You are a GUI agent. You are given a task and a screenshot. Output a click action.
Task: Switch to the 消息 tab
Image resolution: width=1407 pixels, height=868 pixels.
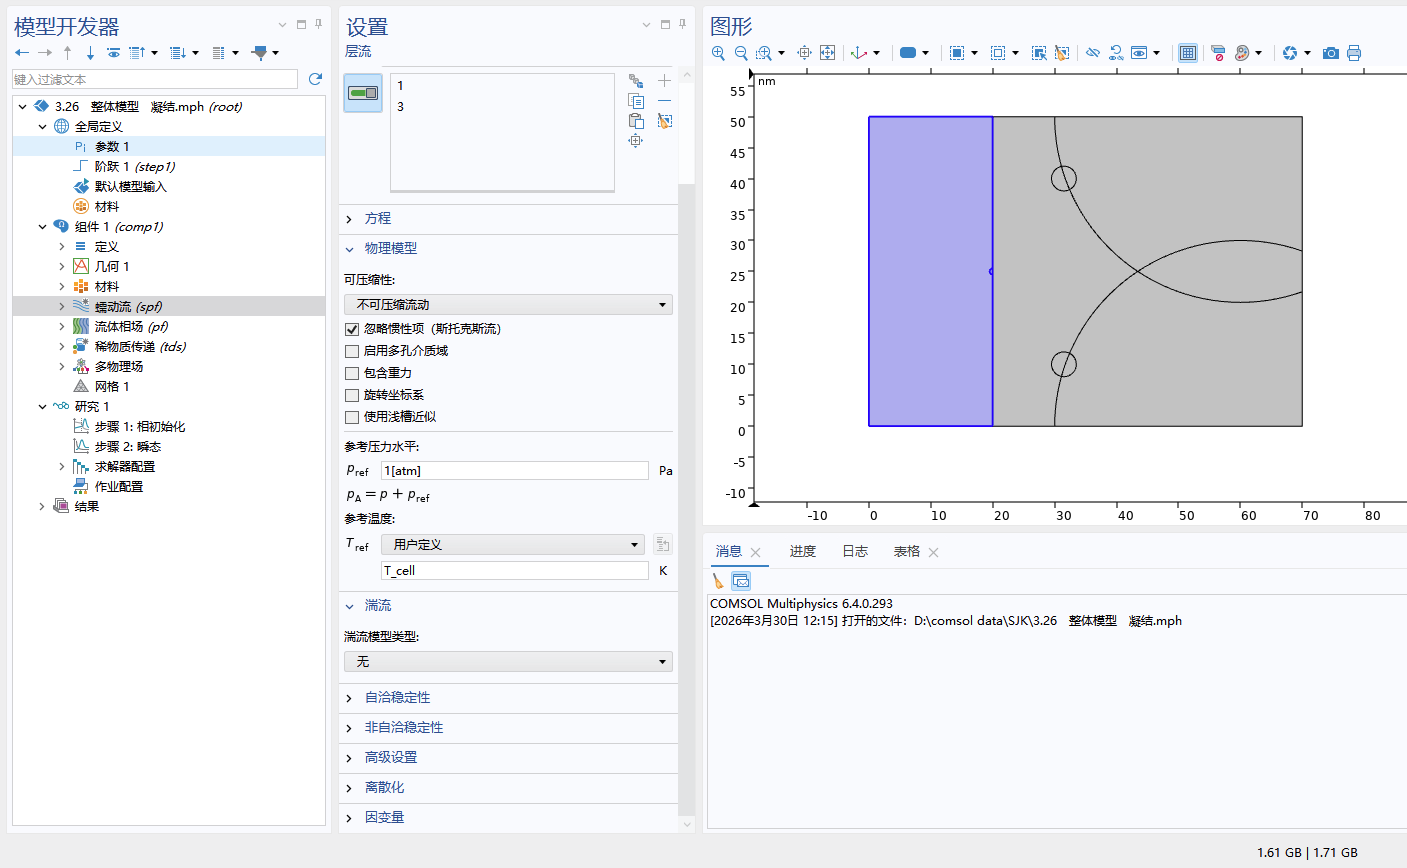tap(728, 551)
